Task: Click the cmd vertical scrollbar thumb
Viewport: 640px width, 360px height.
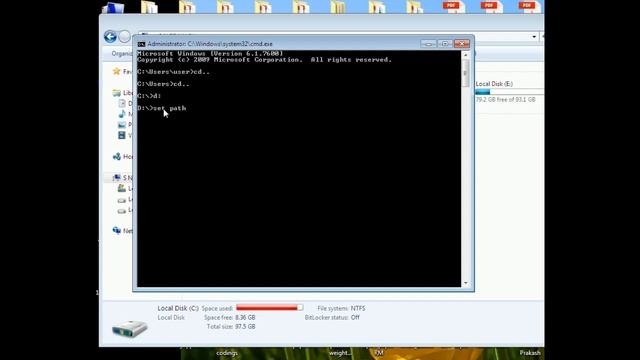Action: [466, 73]
